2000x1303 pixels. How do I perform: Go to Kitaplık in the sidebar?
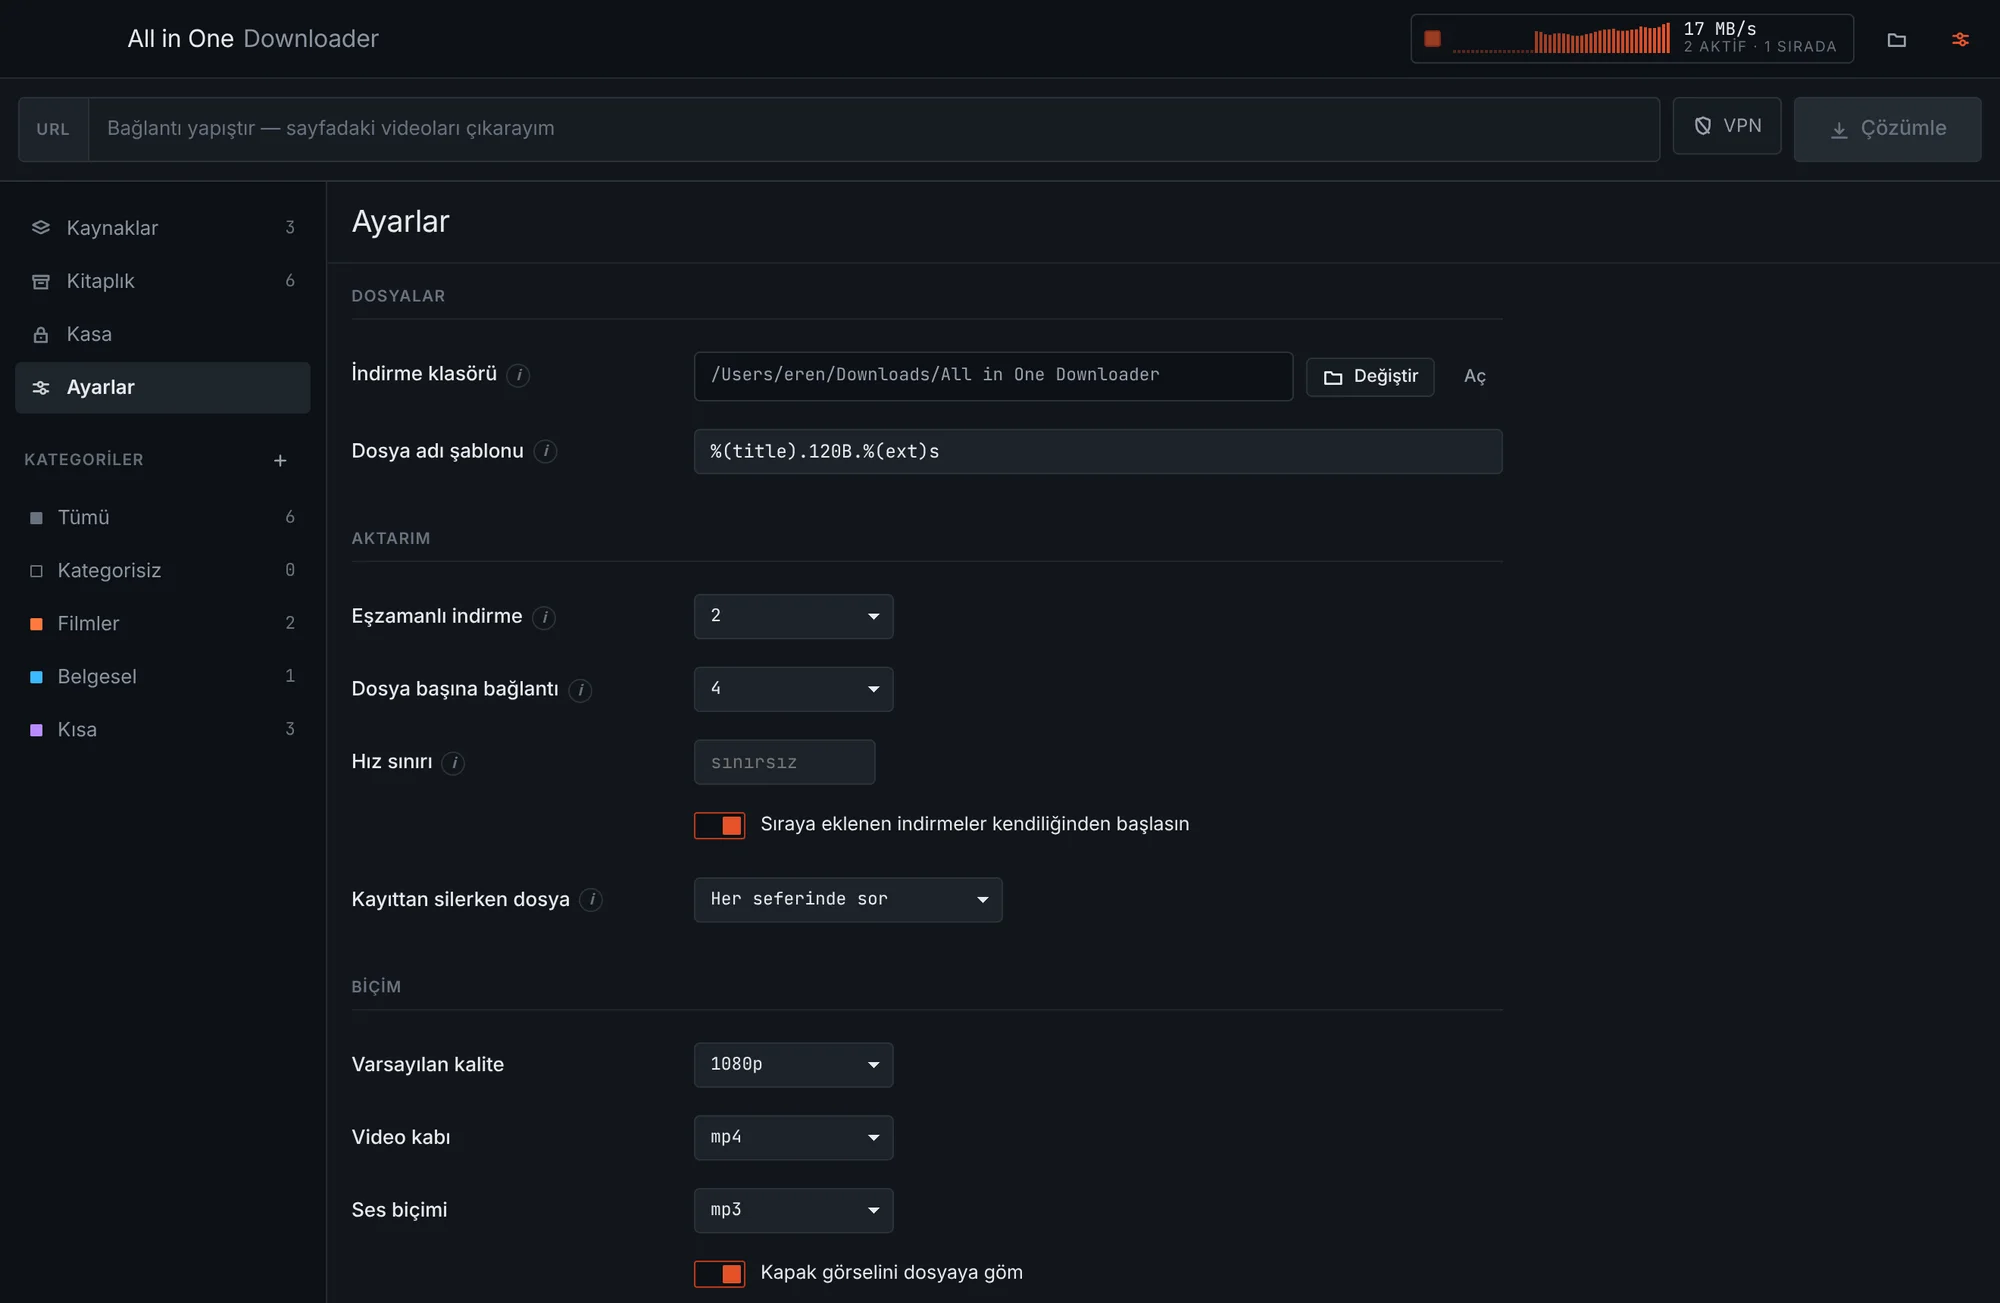click(x=163, y=281)
